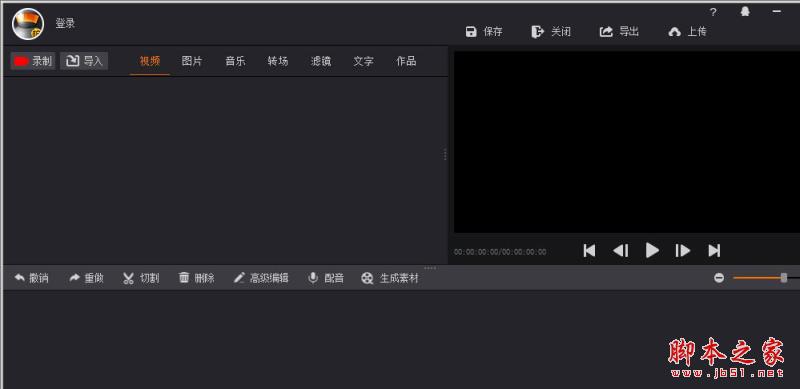This screenshot has height=389, width=800.
Task: Click the timecode display 00:00:00:00
Action: (500, 252)
